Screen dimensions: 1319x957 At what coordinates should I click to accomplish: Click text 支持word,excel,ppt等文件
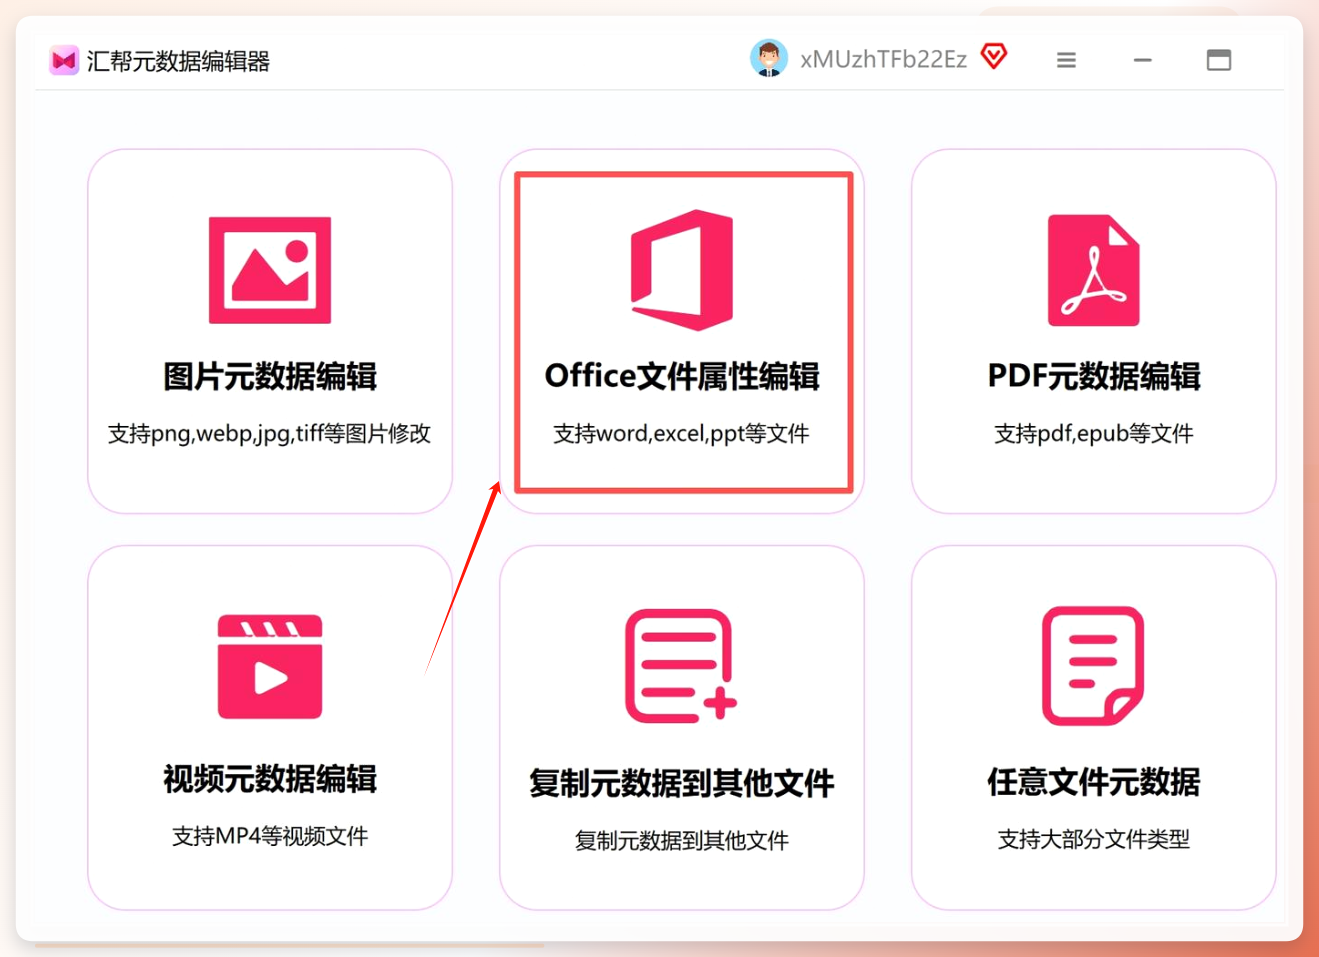click(682, 434)
